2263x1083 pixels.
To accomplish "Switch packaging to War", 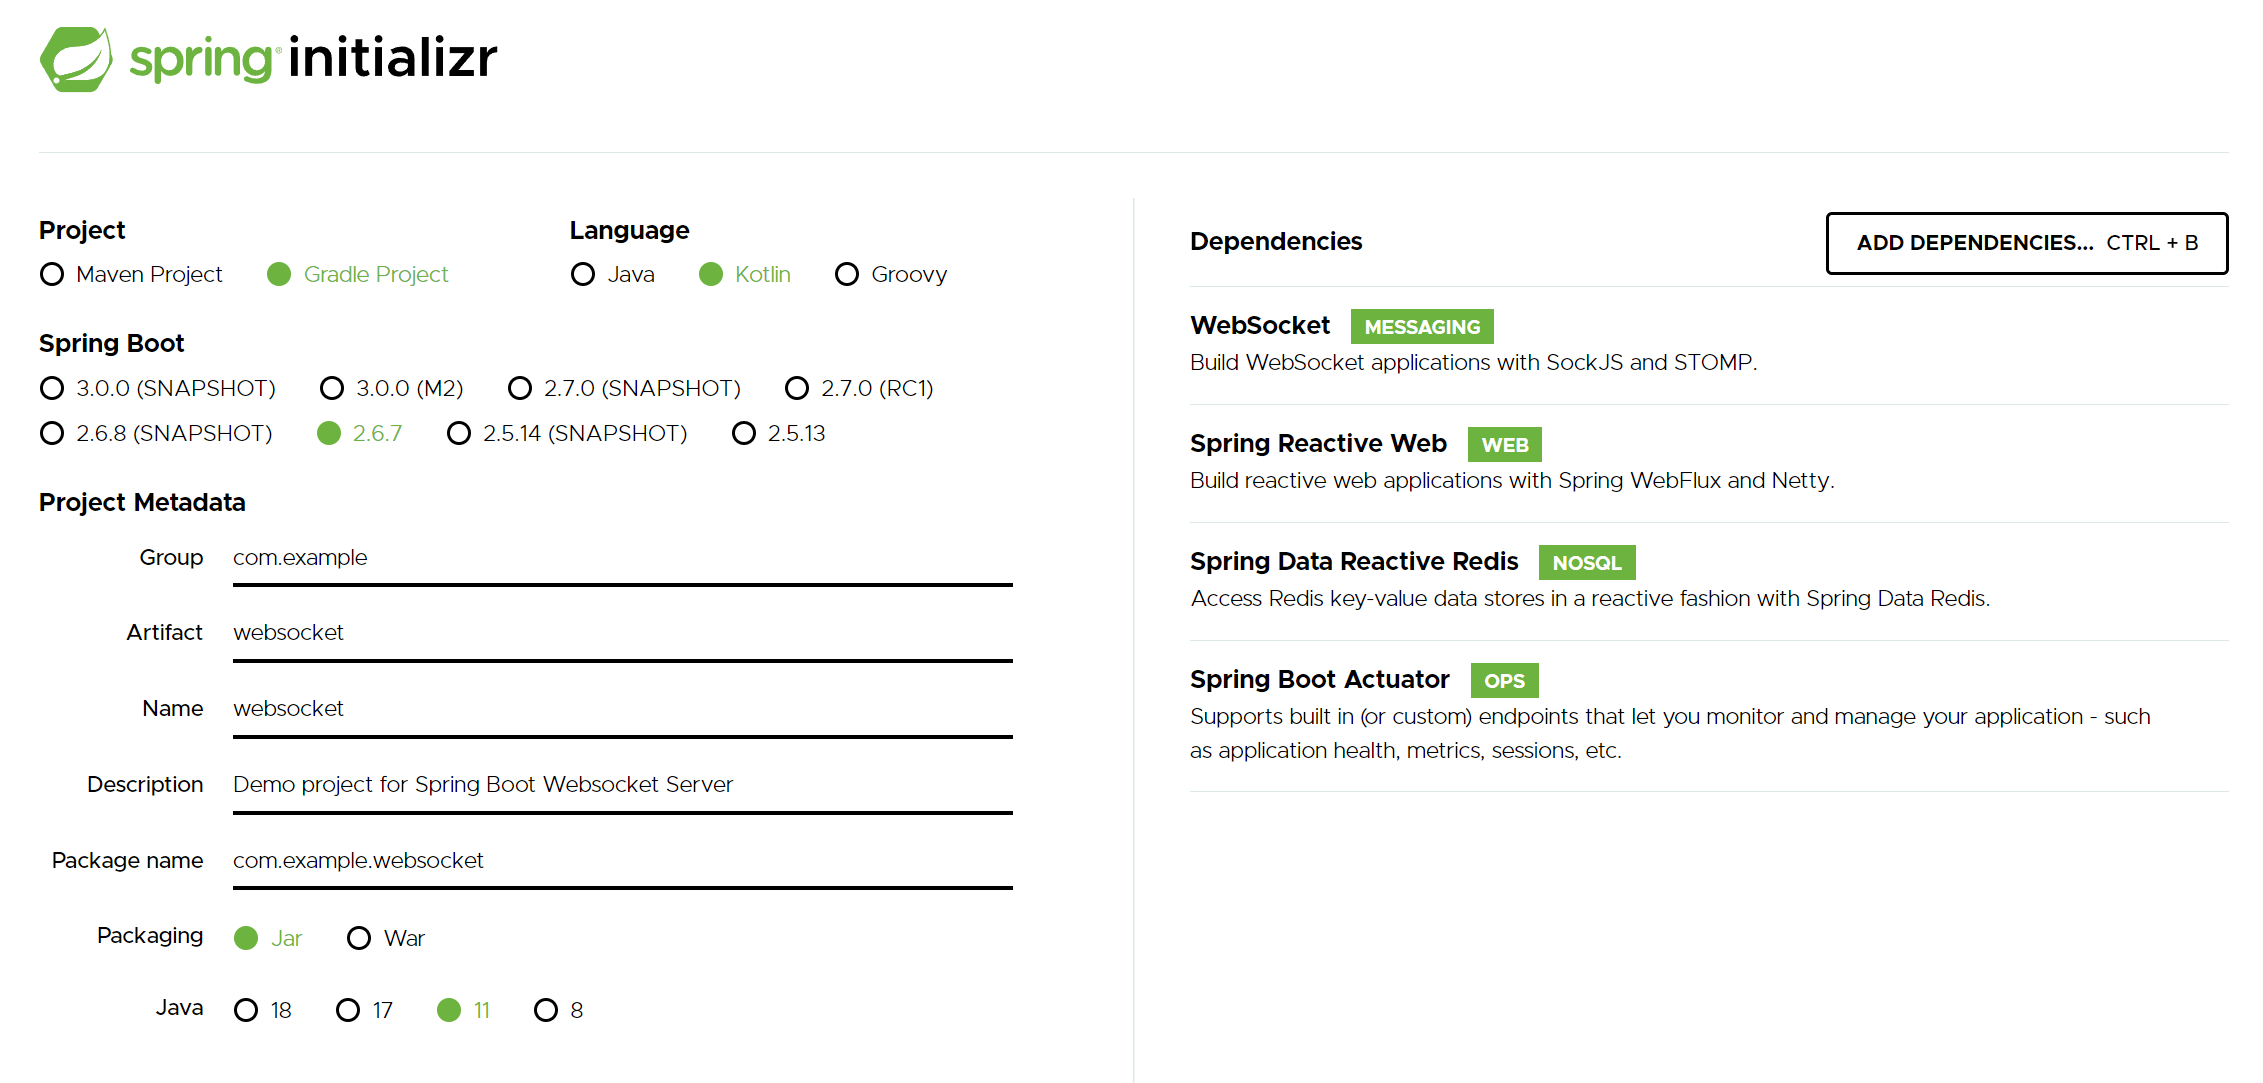I will tap(359, 938).
